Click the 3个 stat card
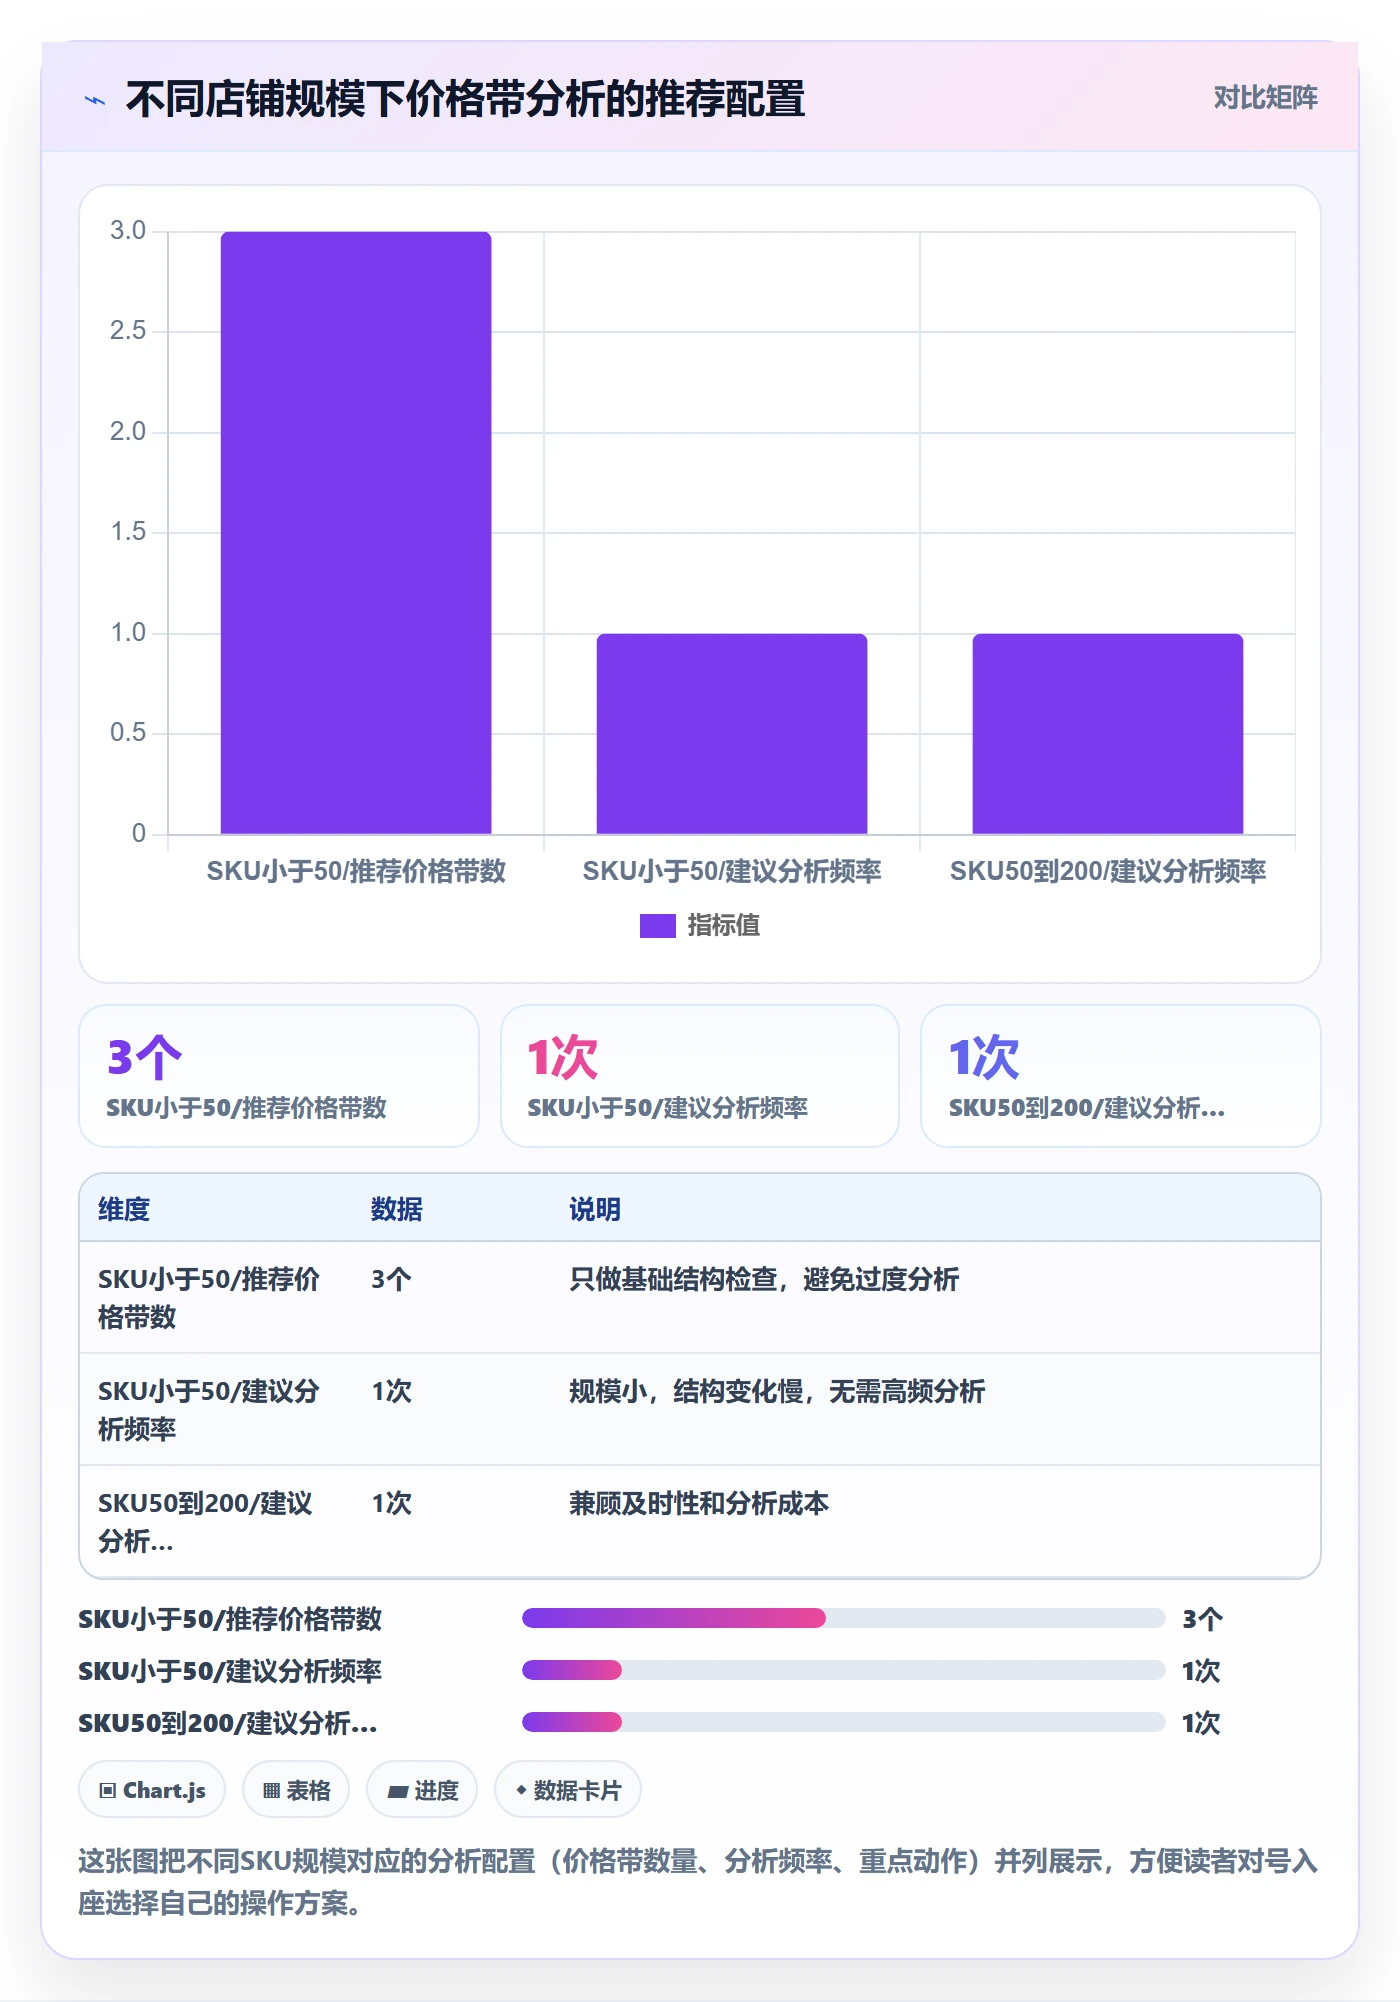The height and width of the screenshot is (2002, 1400). coord(279,1076)
